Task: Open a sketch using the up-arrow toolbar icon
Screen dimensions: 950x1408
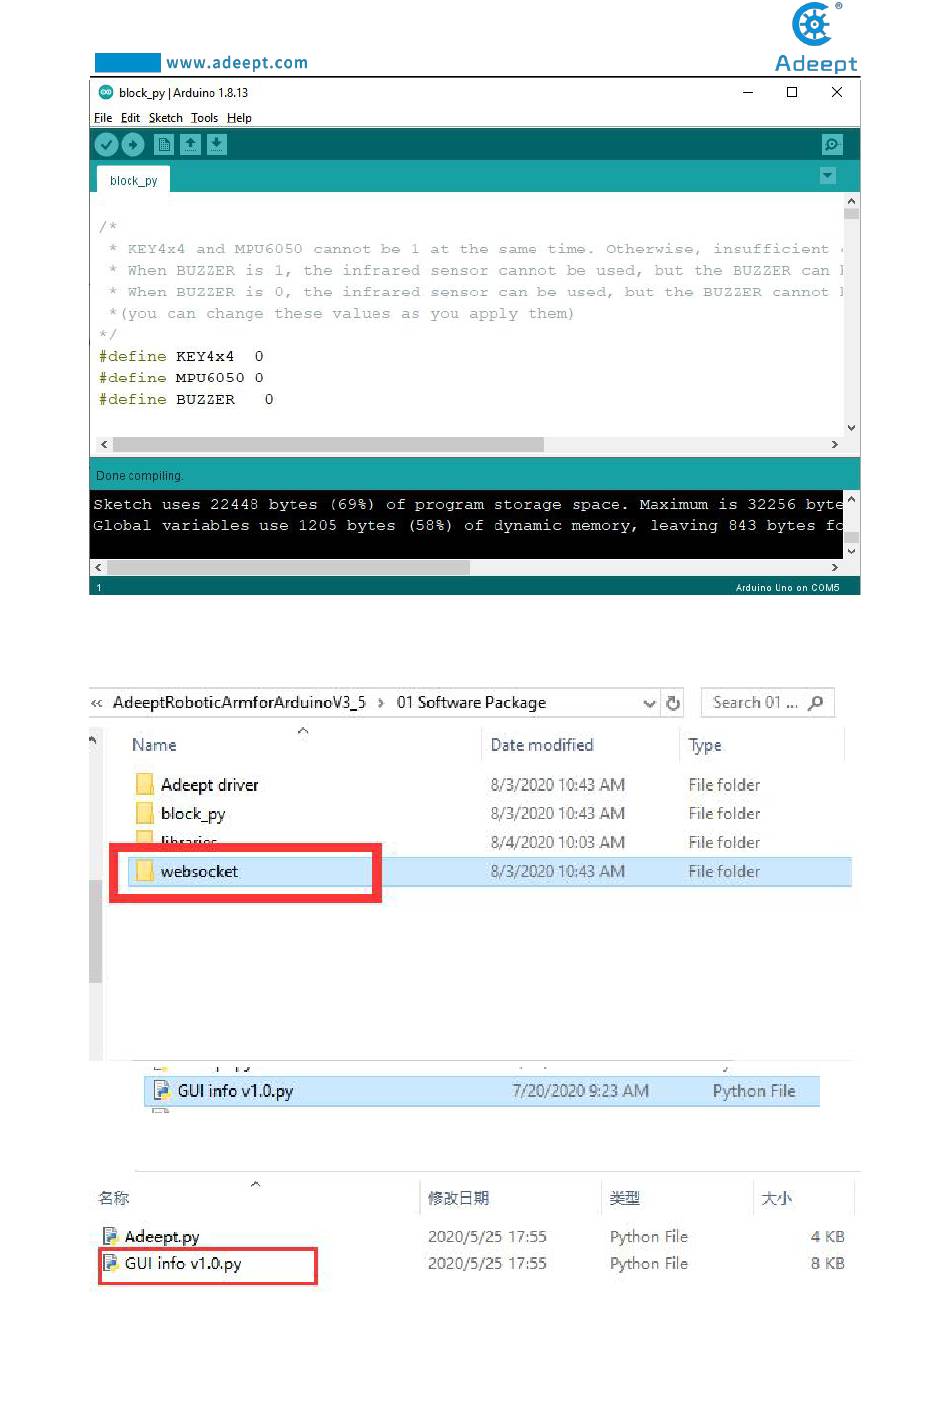Action: pyautogui.click(x=190, y=145)
